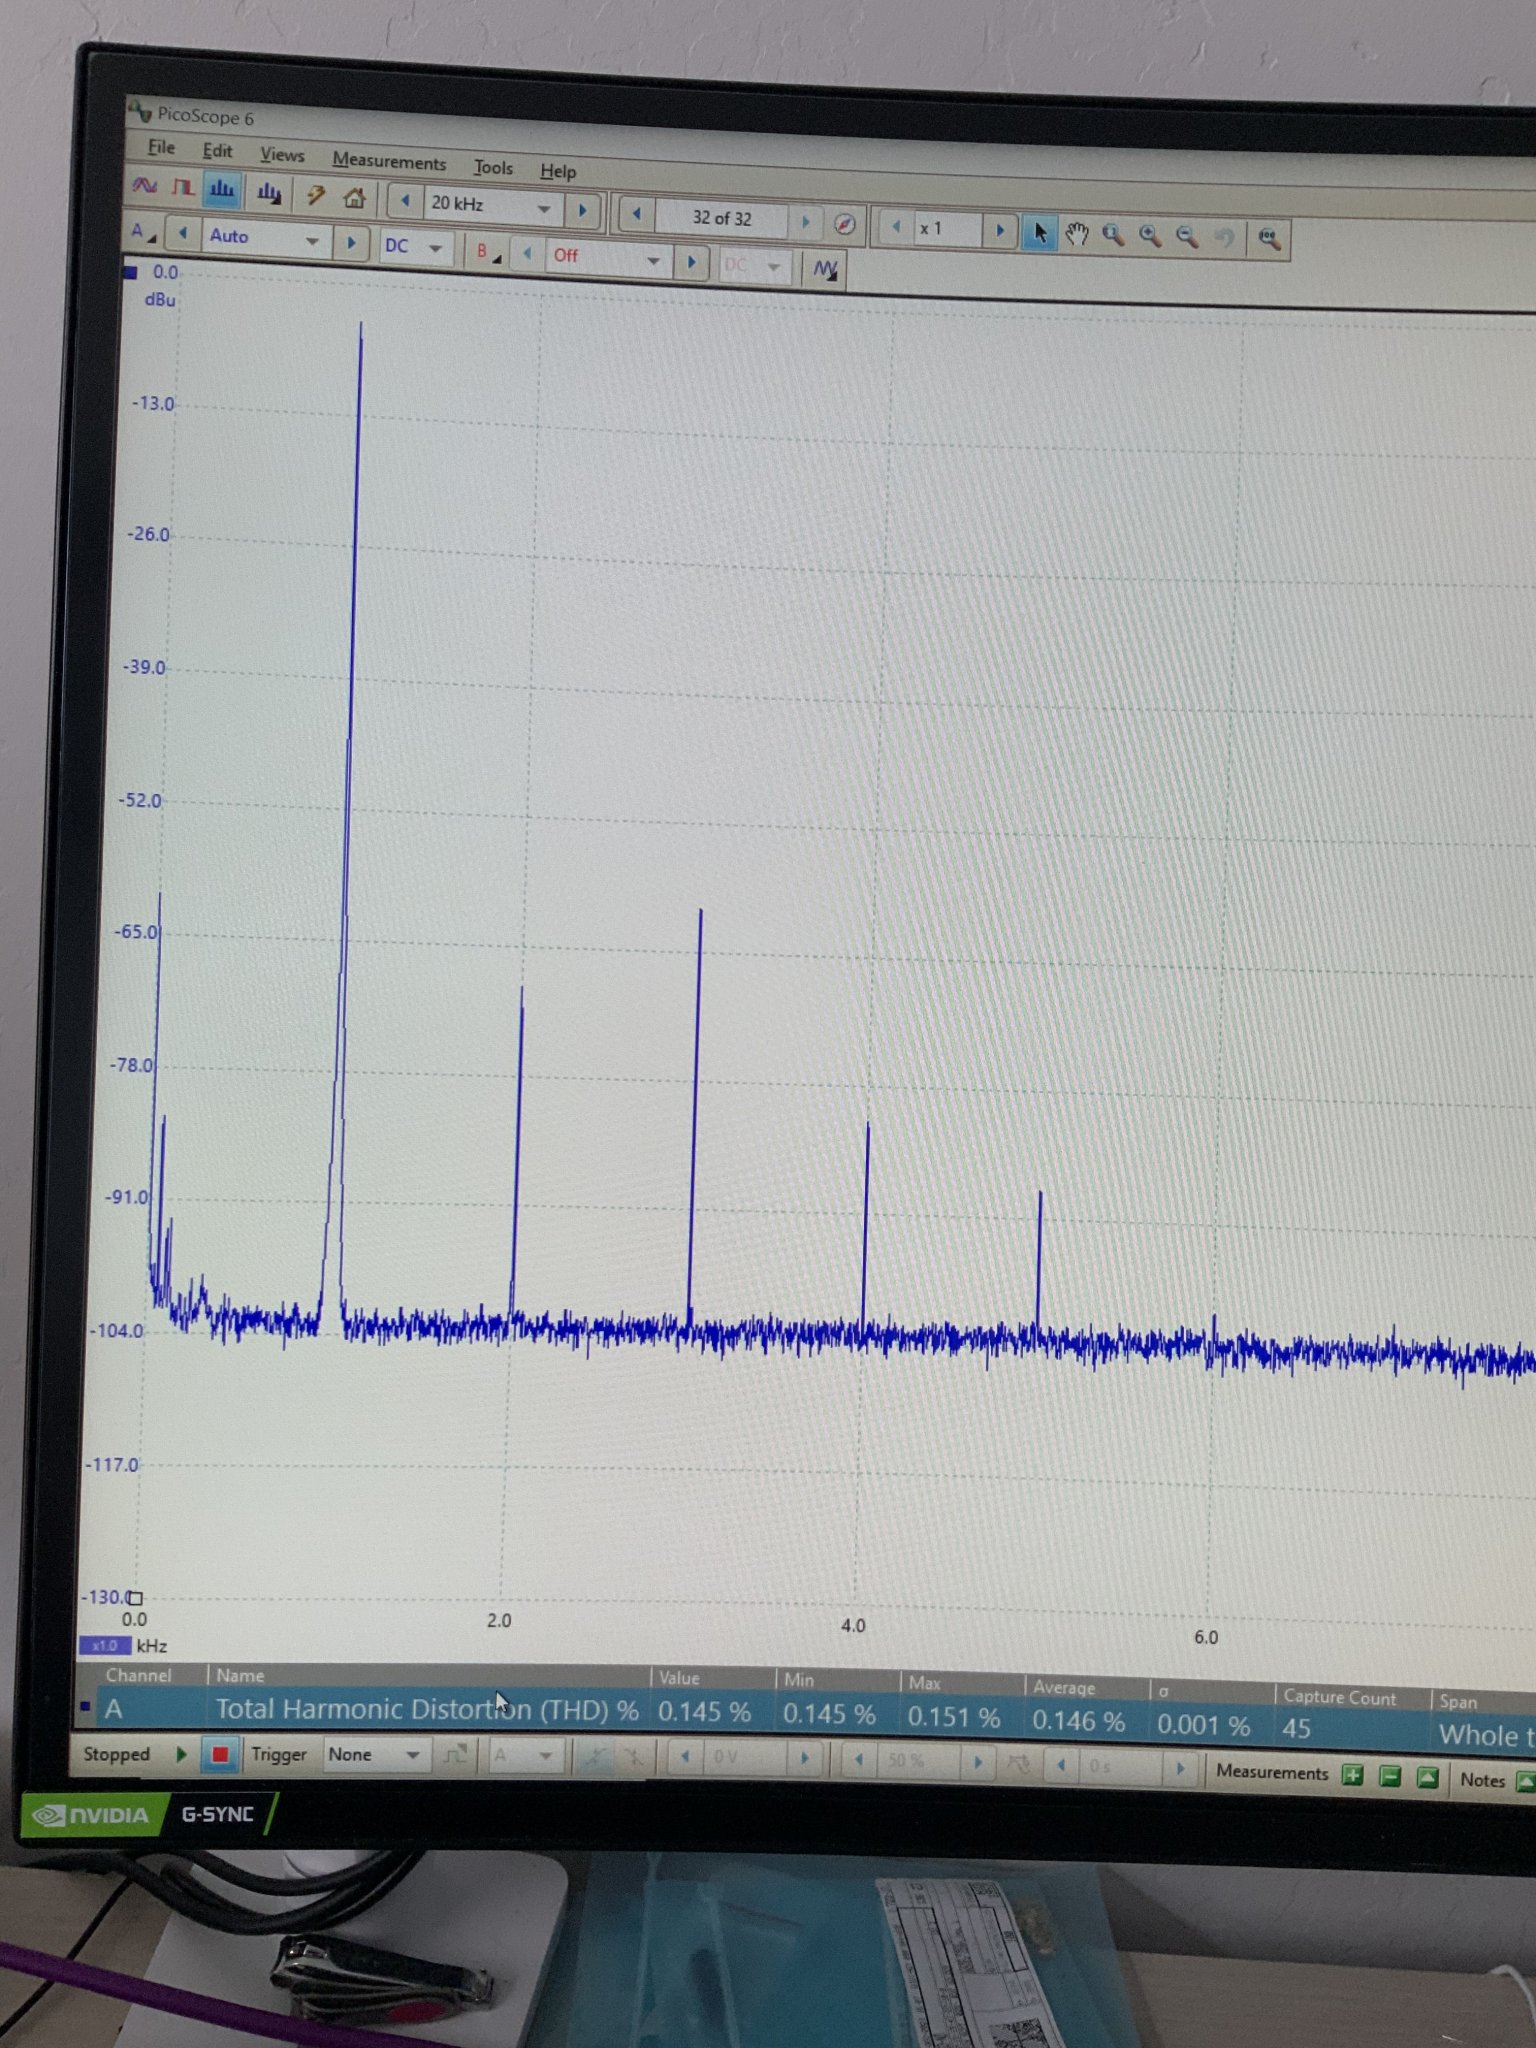
Task: Open the Channel A options button
Action: coord(141,231)
